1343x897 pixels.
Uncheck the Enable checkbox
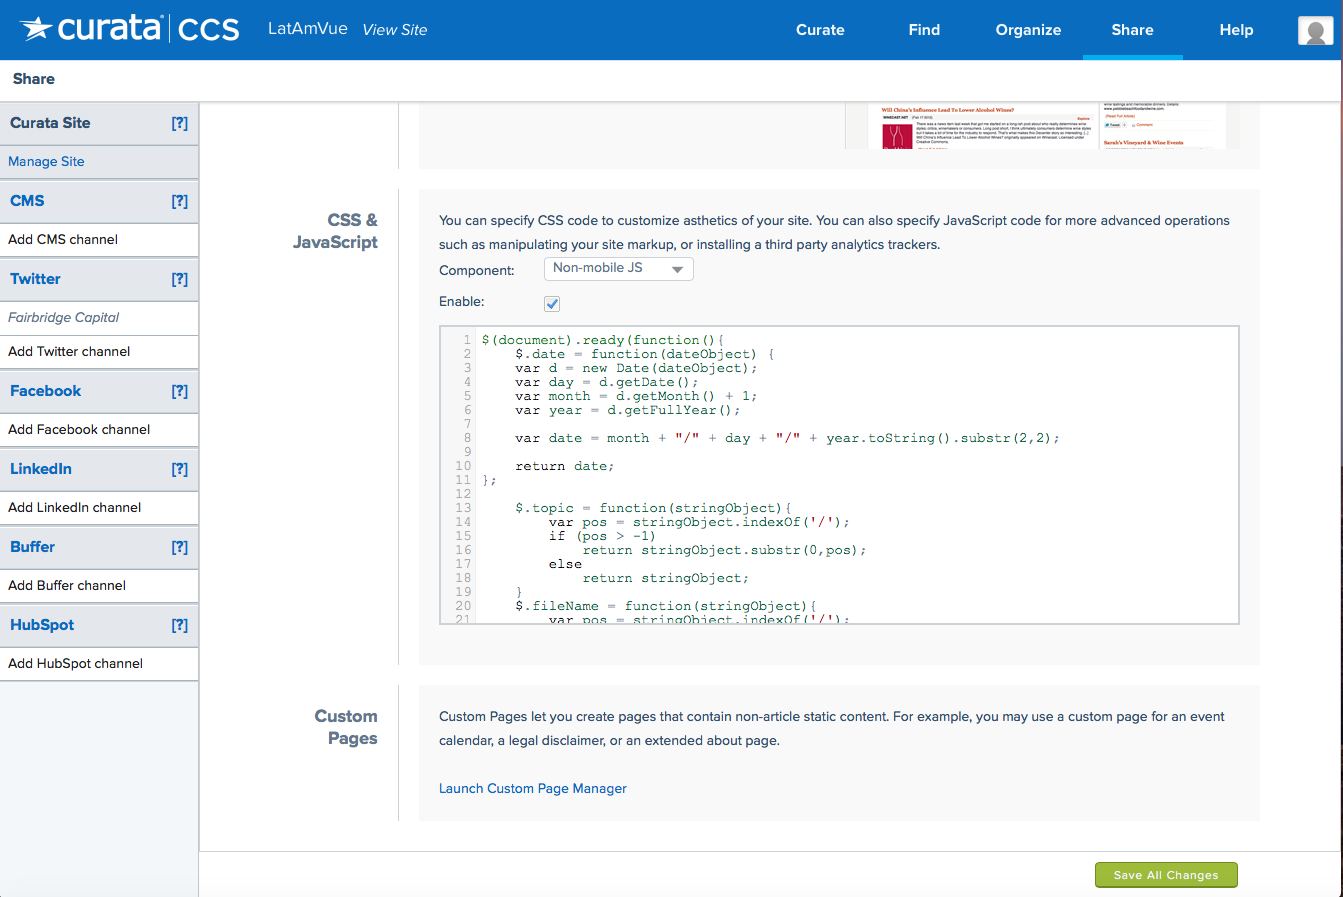[552, 303]
